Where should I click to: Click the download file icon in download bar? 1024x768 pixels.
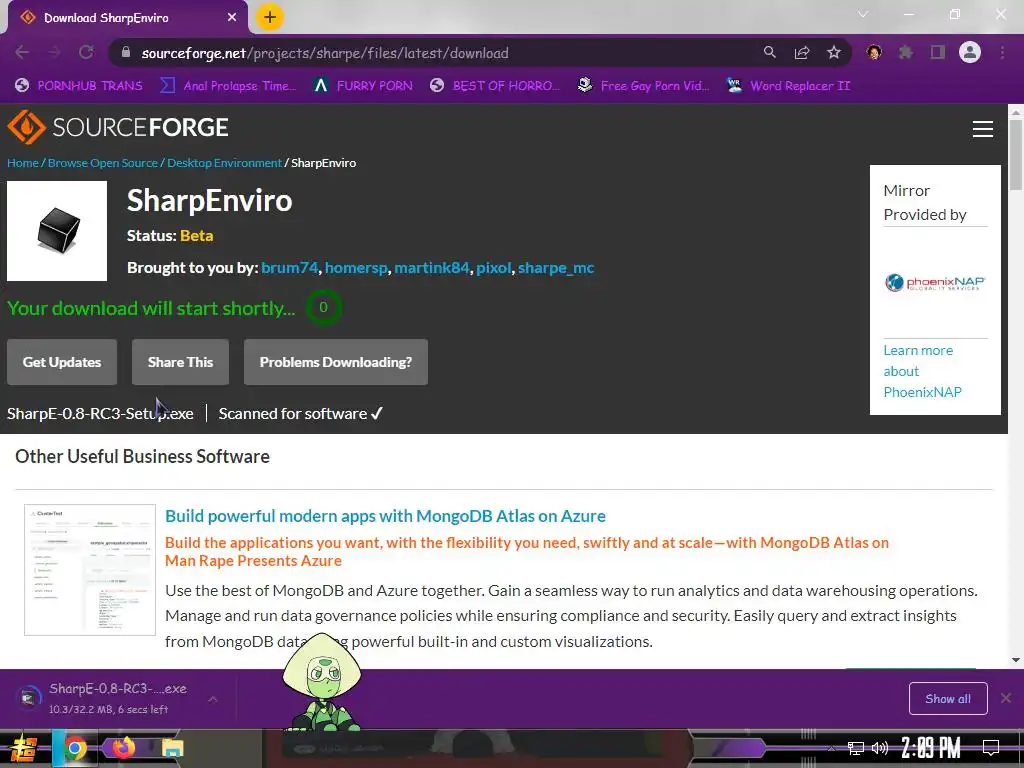(28, 698)
